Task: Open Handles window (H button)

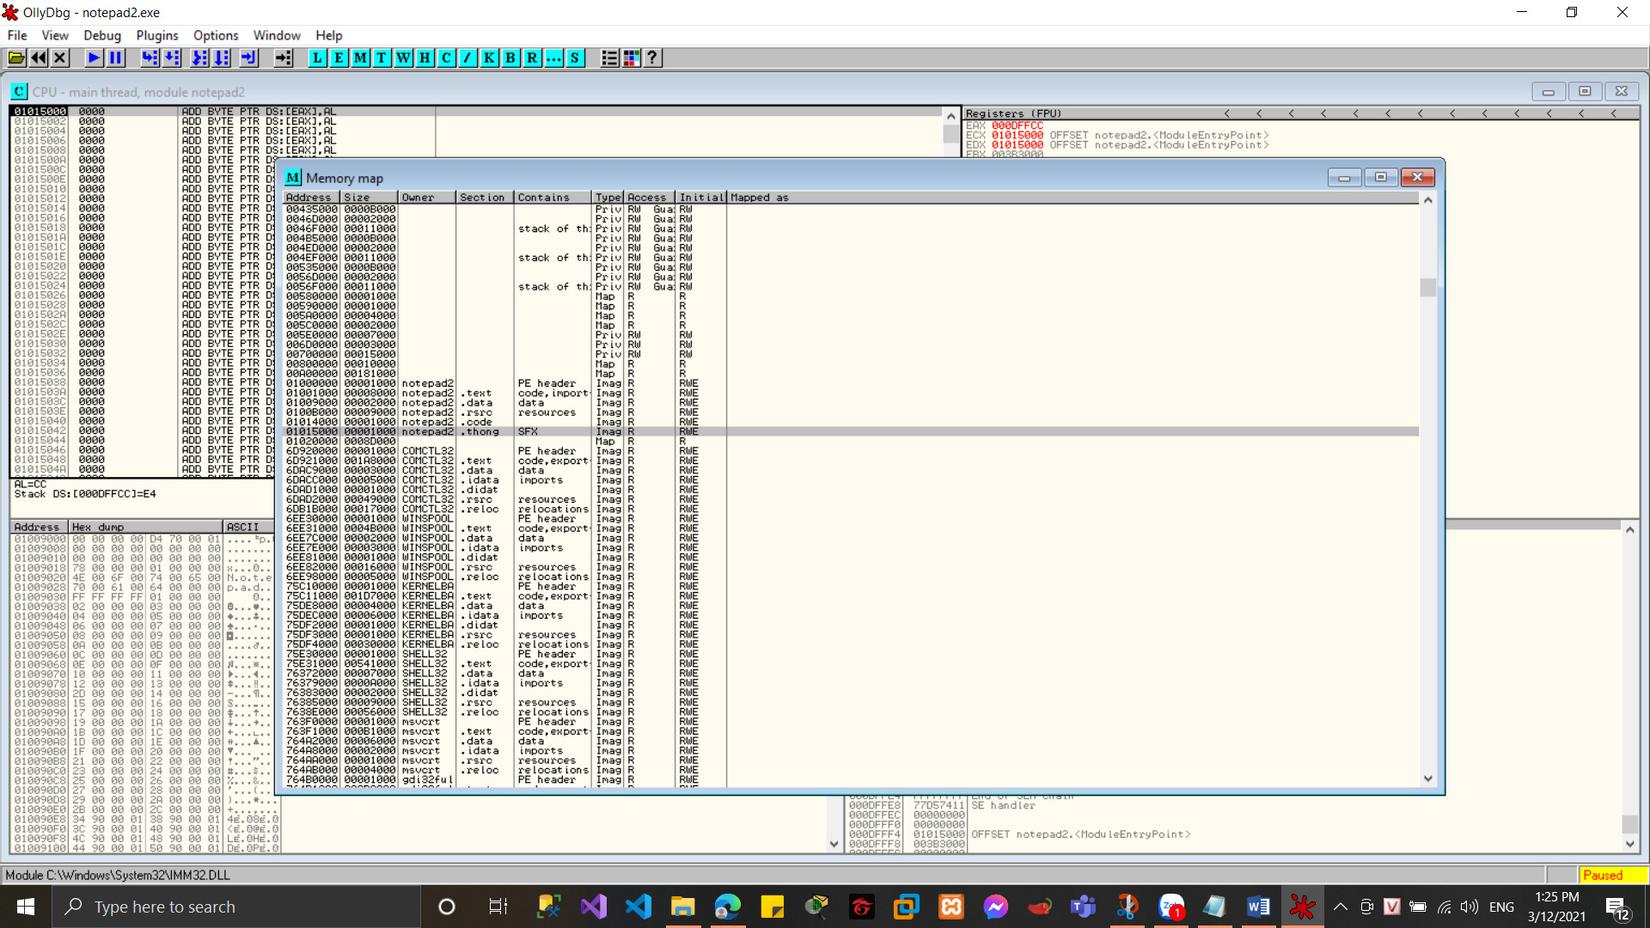Action: (424, 58)
